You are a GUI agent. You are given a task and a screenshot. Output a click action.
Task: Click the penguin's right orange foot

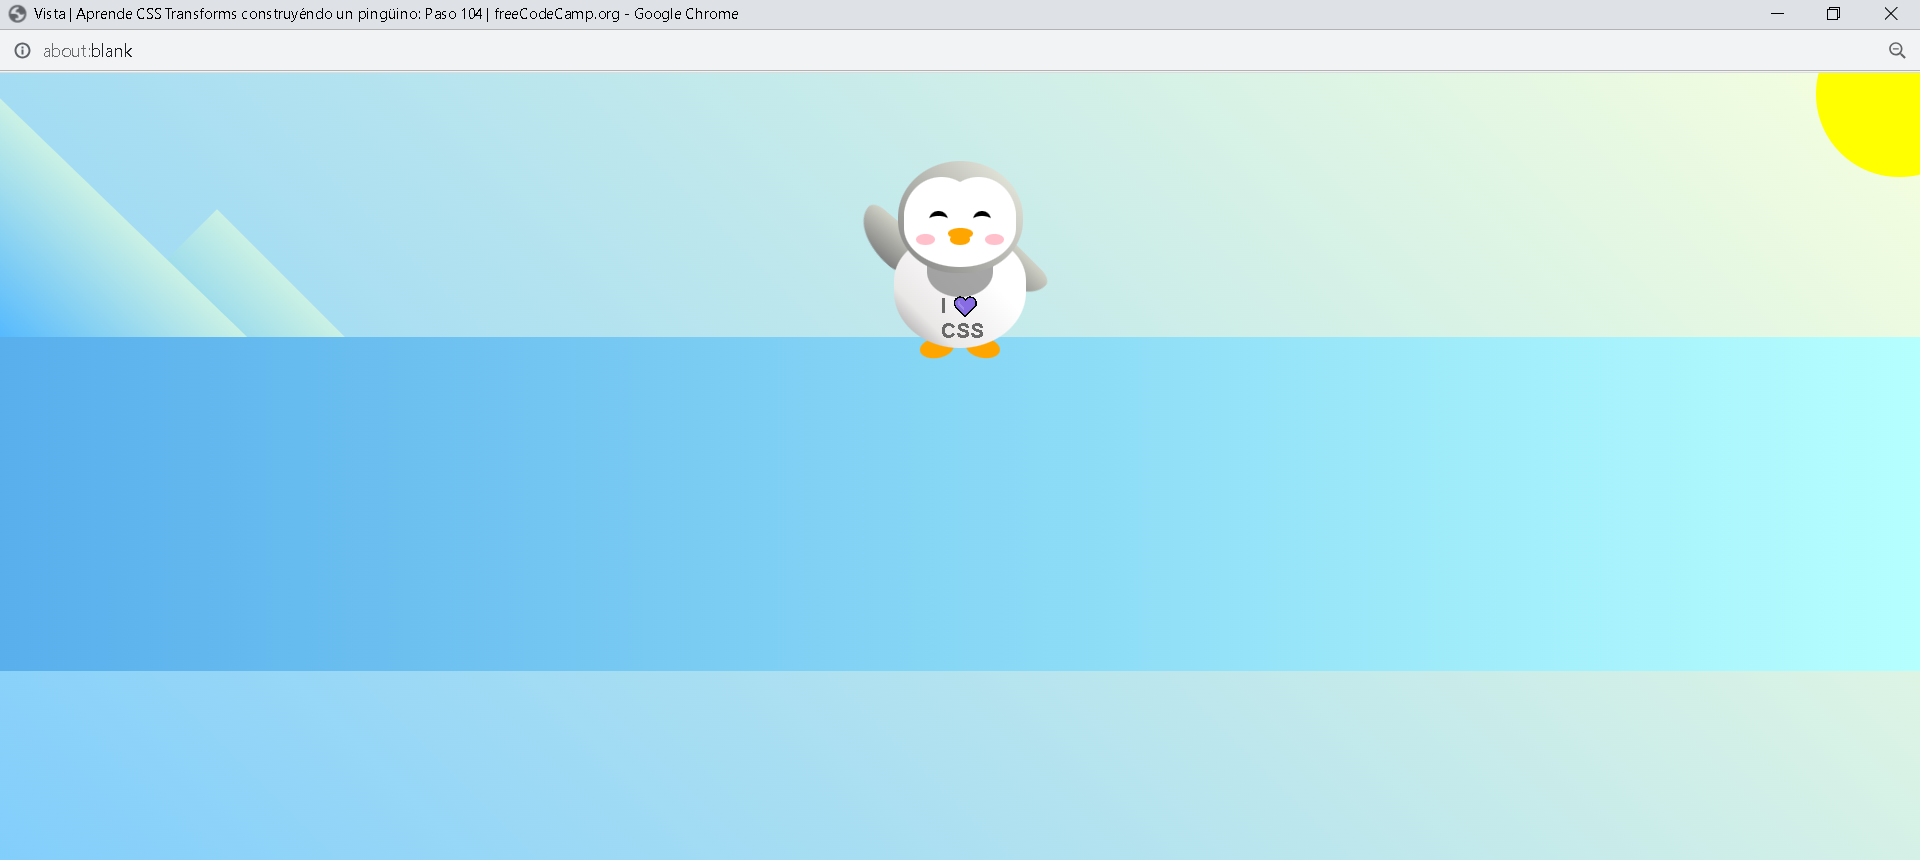tap(985, 349)
